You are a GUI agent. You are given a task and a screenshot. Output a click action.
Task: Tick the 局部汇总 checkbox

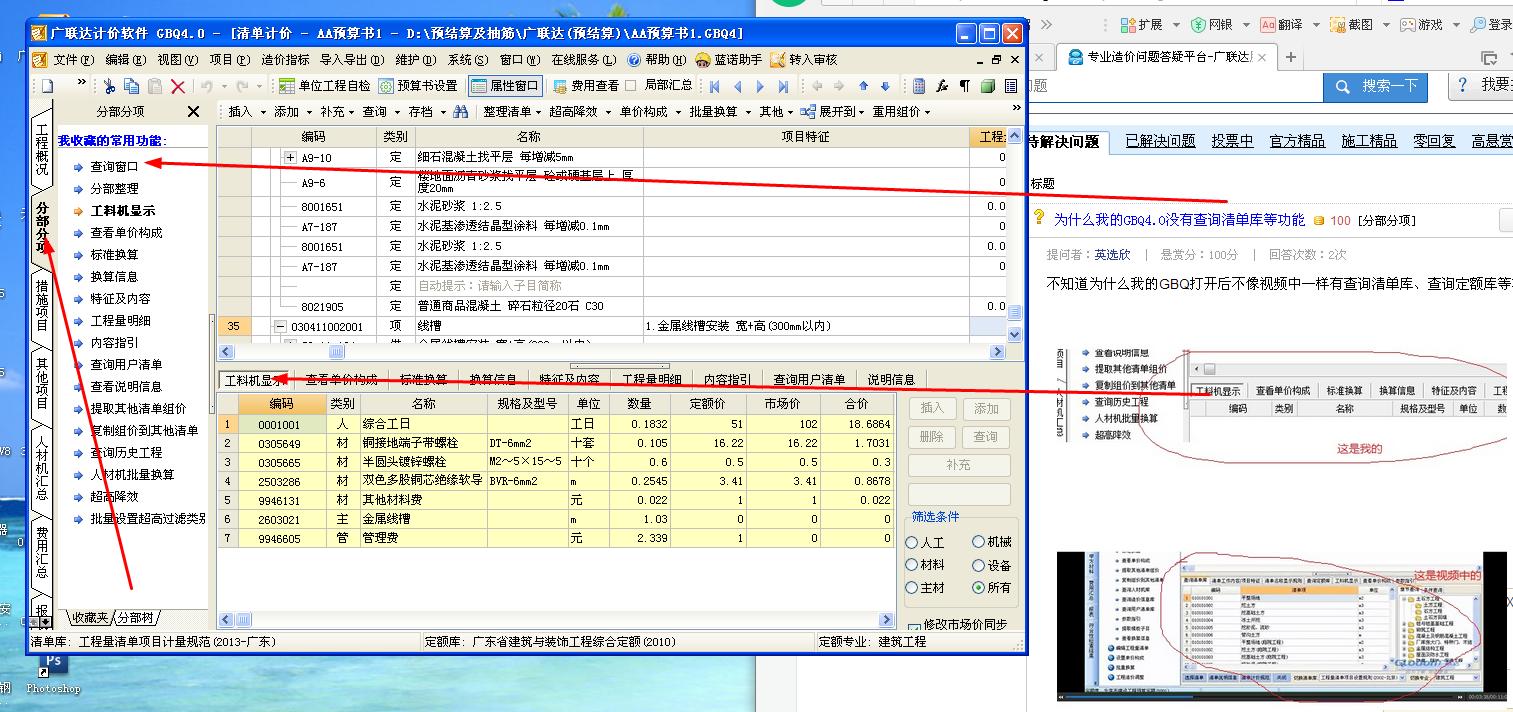click(631, 86)
